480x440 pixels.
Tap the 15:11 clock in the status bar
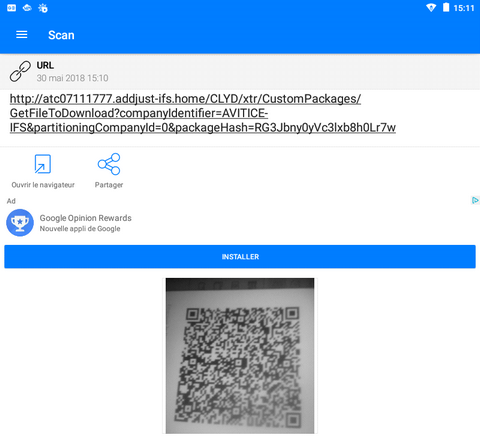pos(464,8)
